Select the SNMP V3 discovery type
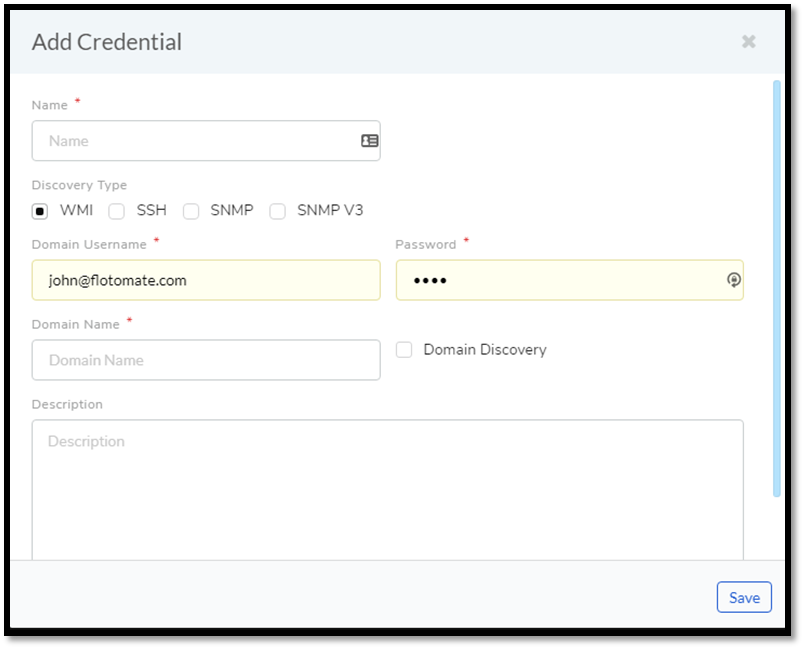 click(x=277, y=211)
